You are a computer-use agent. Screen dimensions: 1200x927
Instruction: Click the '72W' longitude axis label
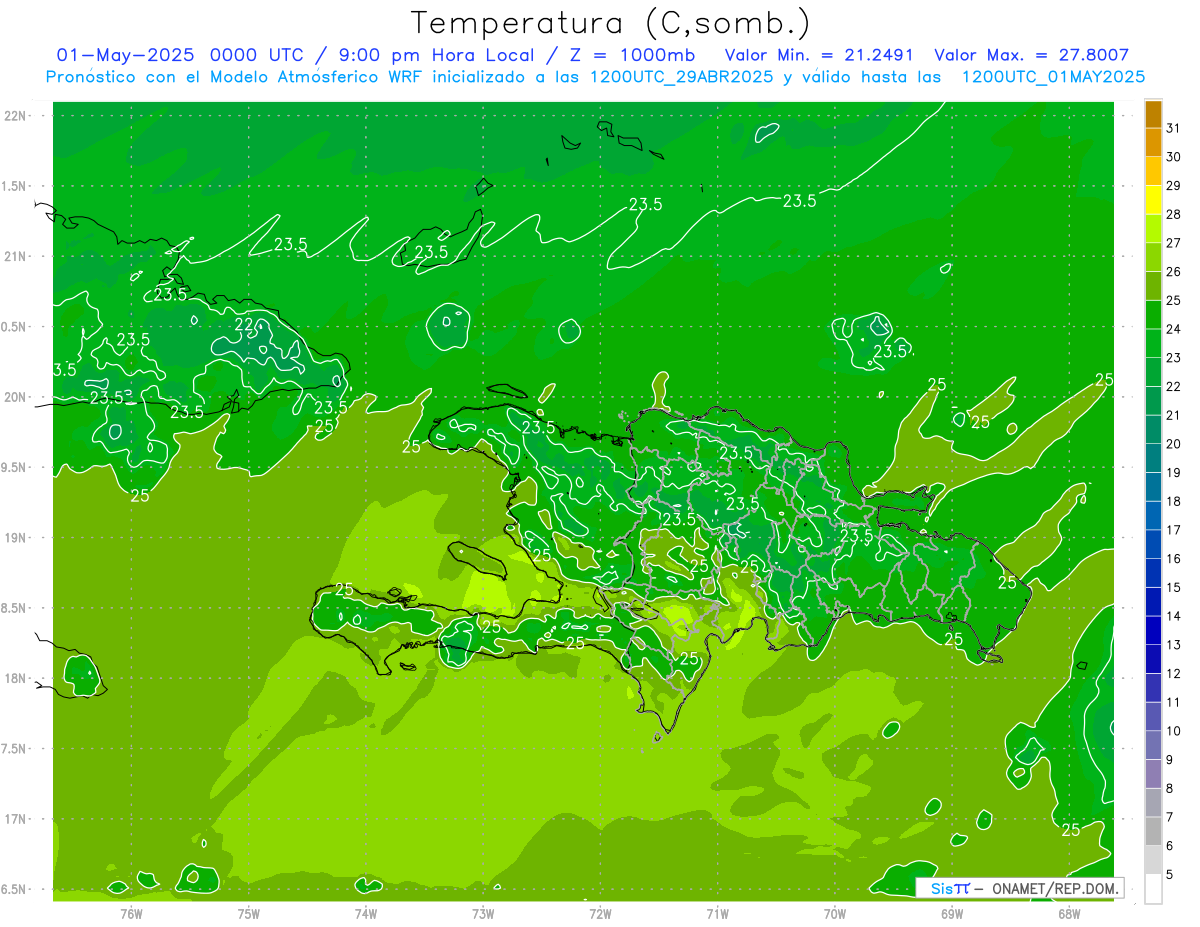pos(600,913)
